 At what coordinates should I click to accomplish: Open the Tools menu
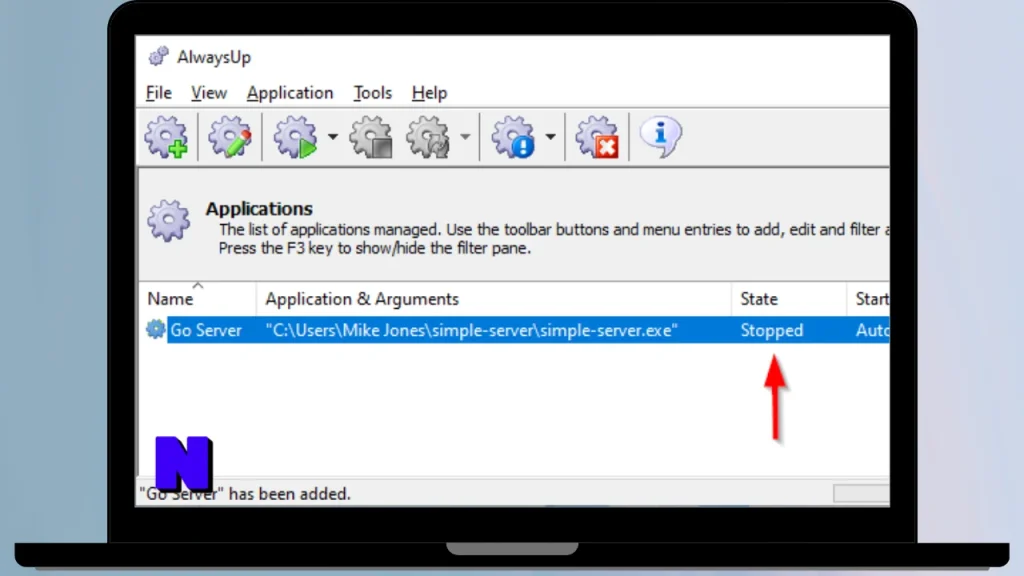pyautogui.click(x=372, y=93)
